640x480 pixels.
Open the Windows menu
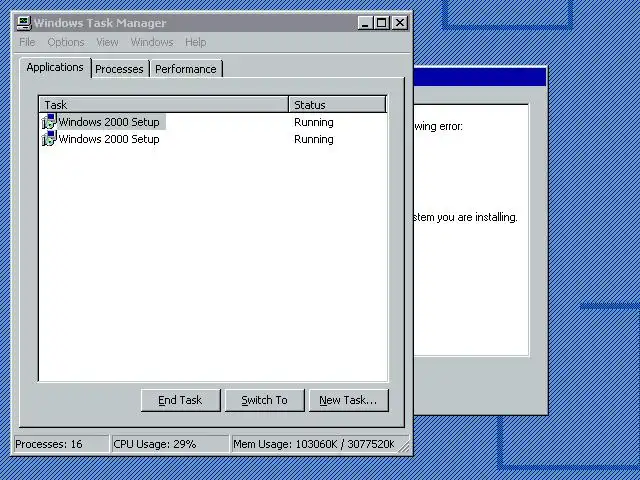[152, 42]
